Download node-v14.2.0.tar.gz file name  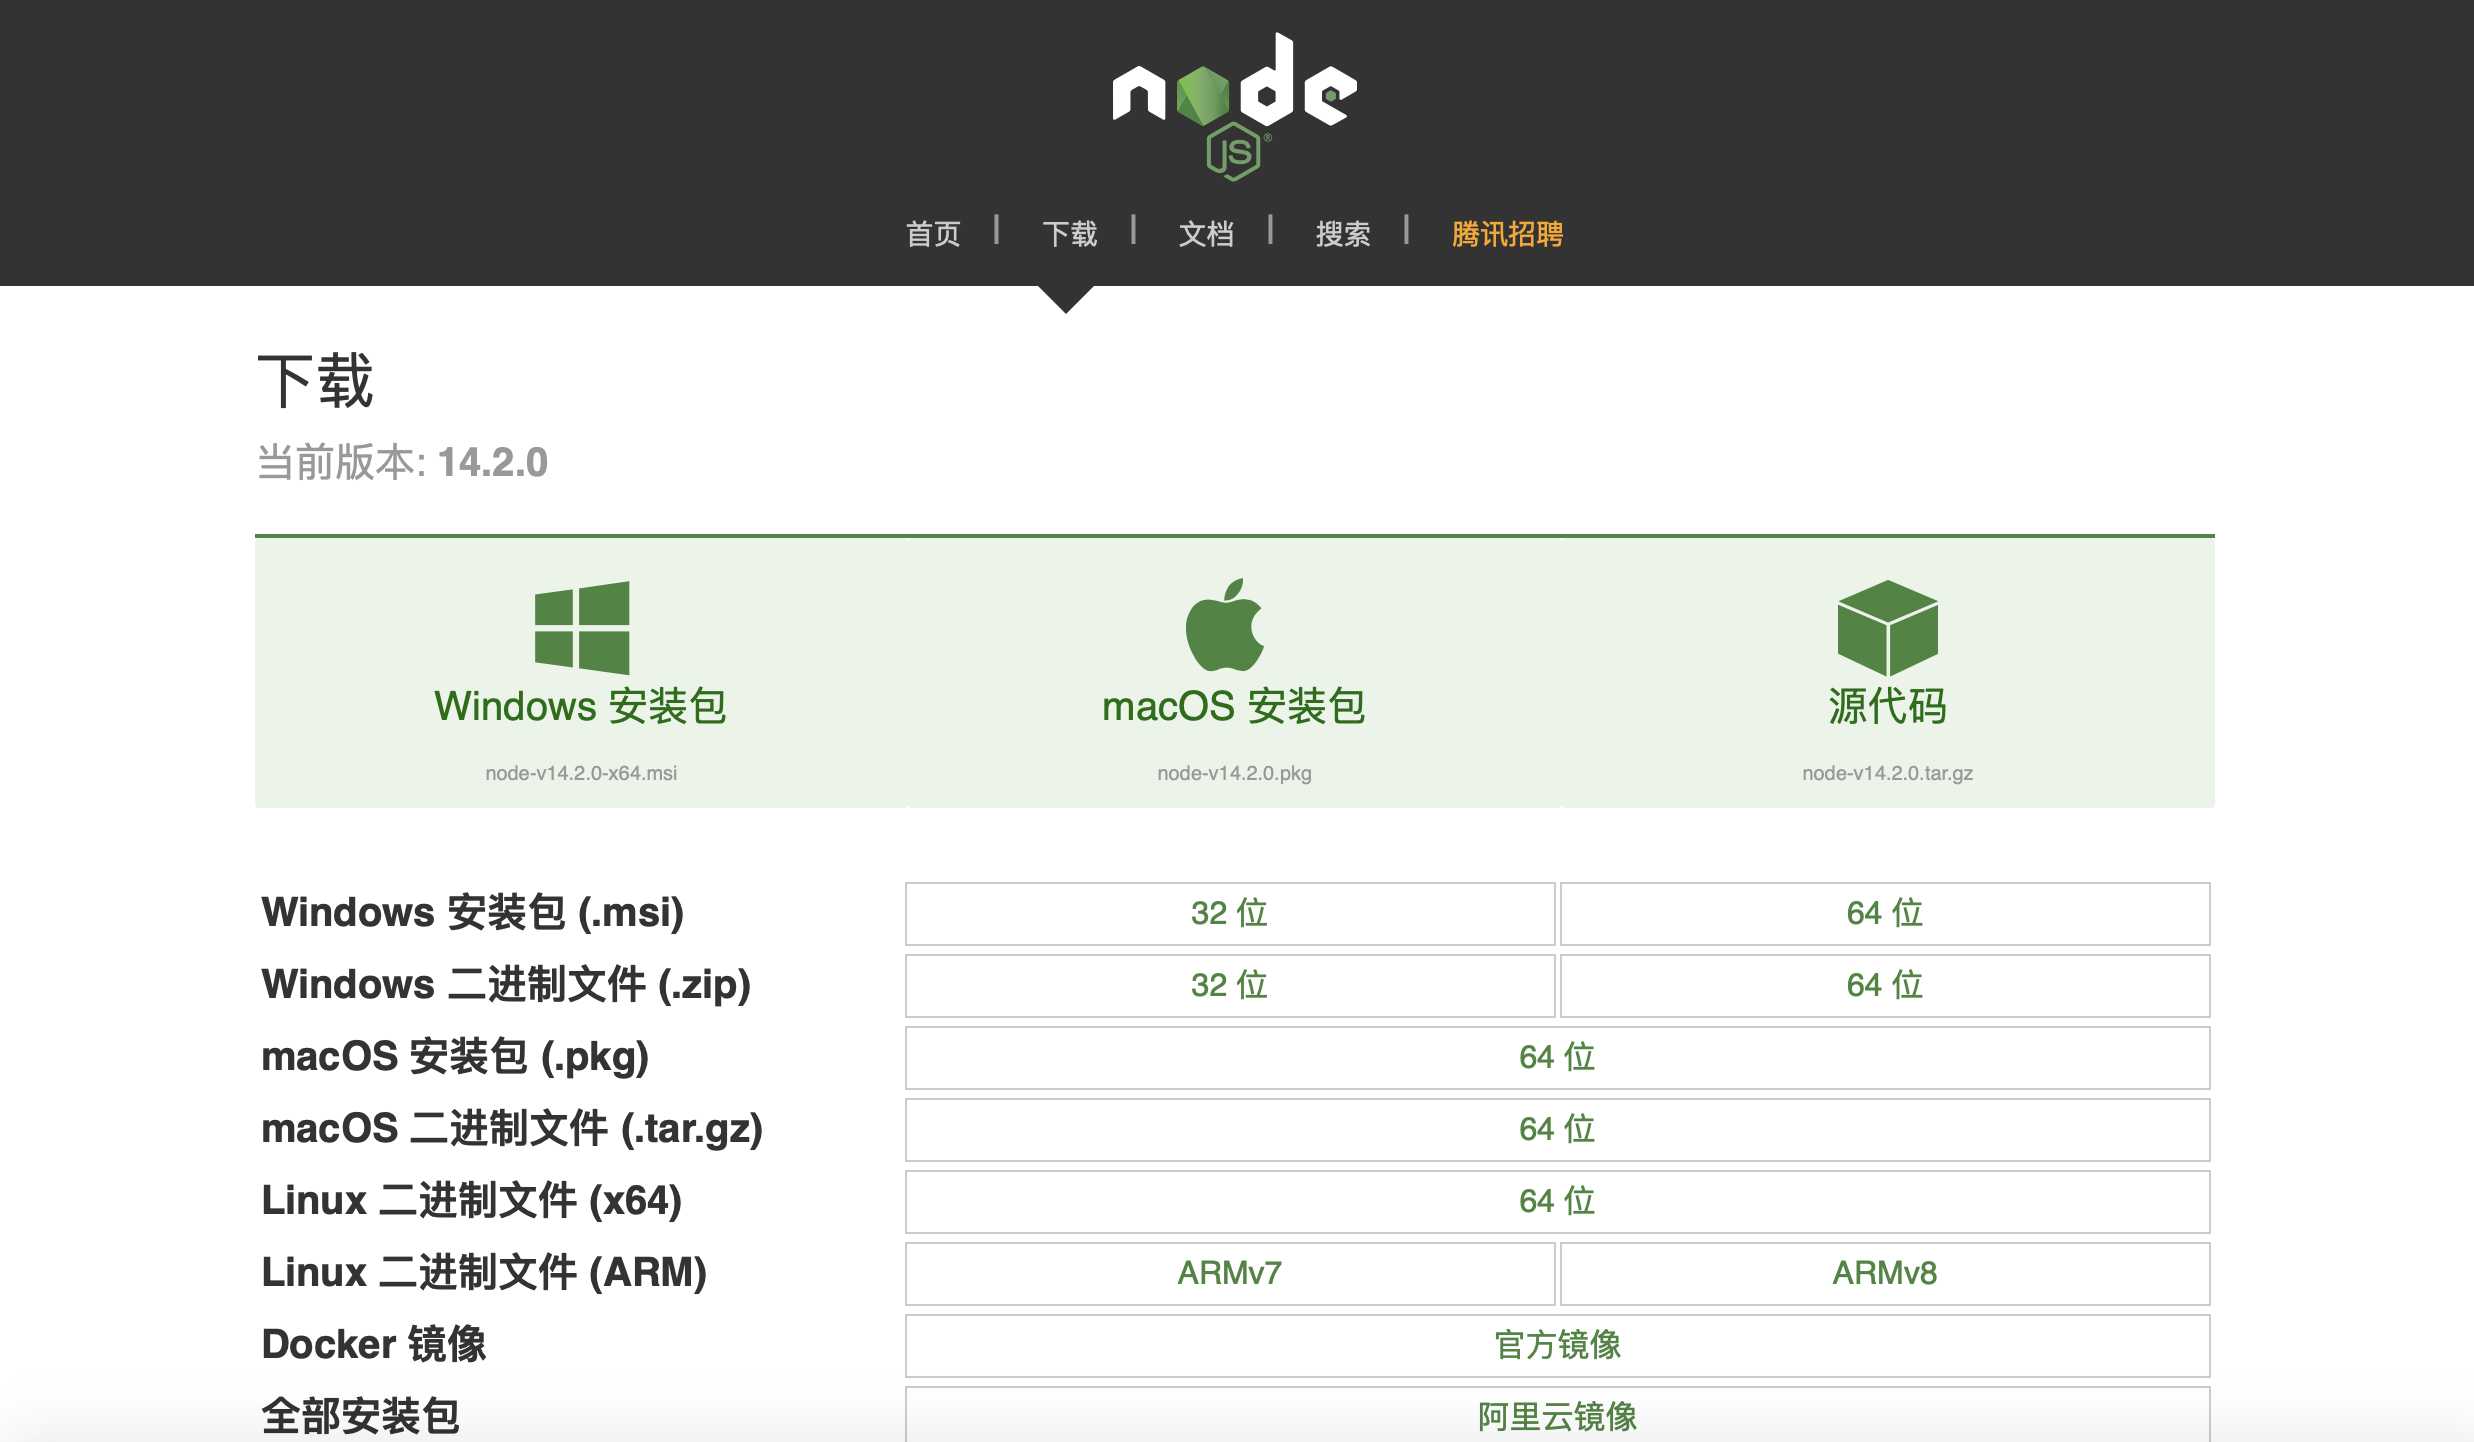[x=1888, y=773]
